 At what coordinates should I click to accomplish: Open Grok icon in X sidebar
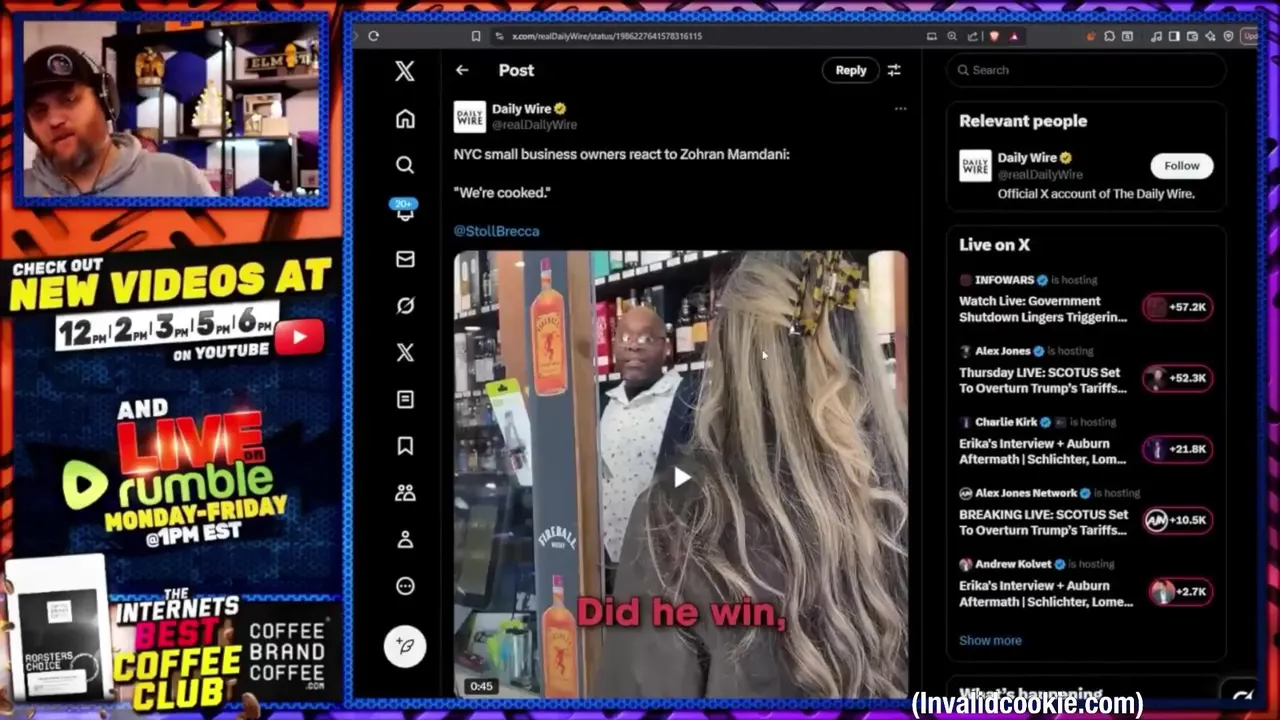[405, 306]
